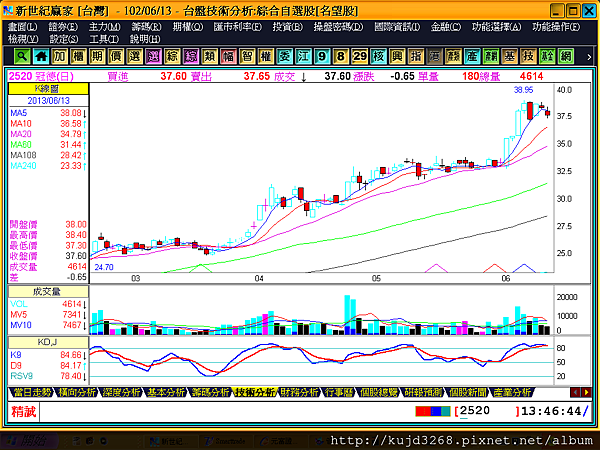
Task: Open the 畫面(L) menu
Action: tap(23, 27)
